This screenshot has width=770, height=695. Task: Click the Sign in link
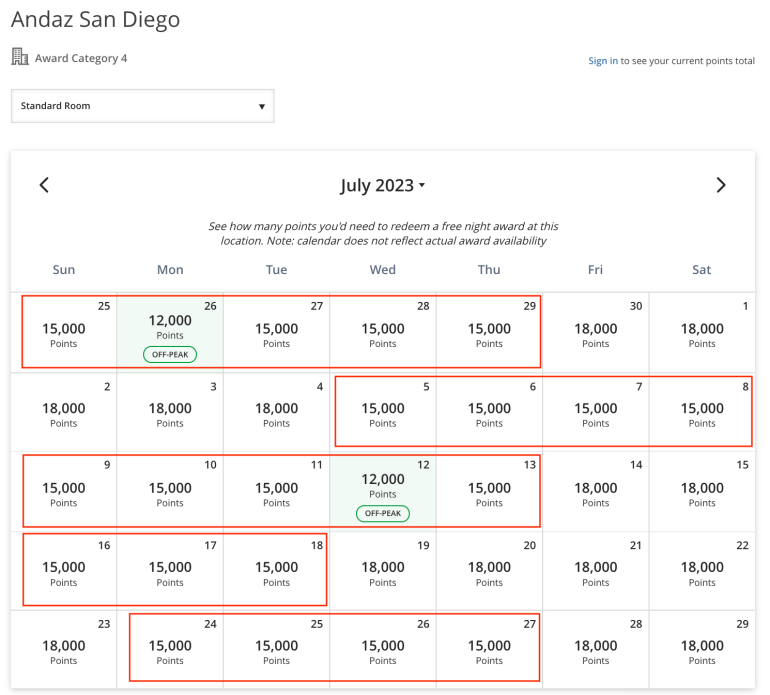[602, 61]
